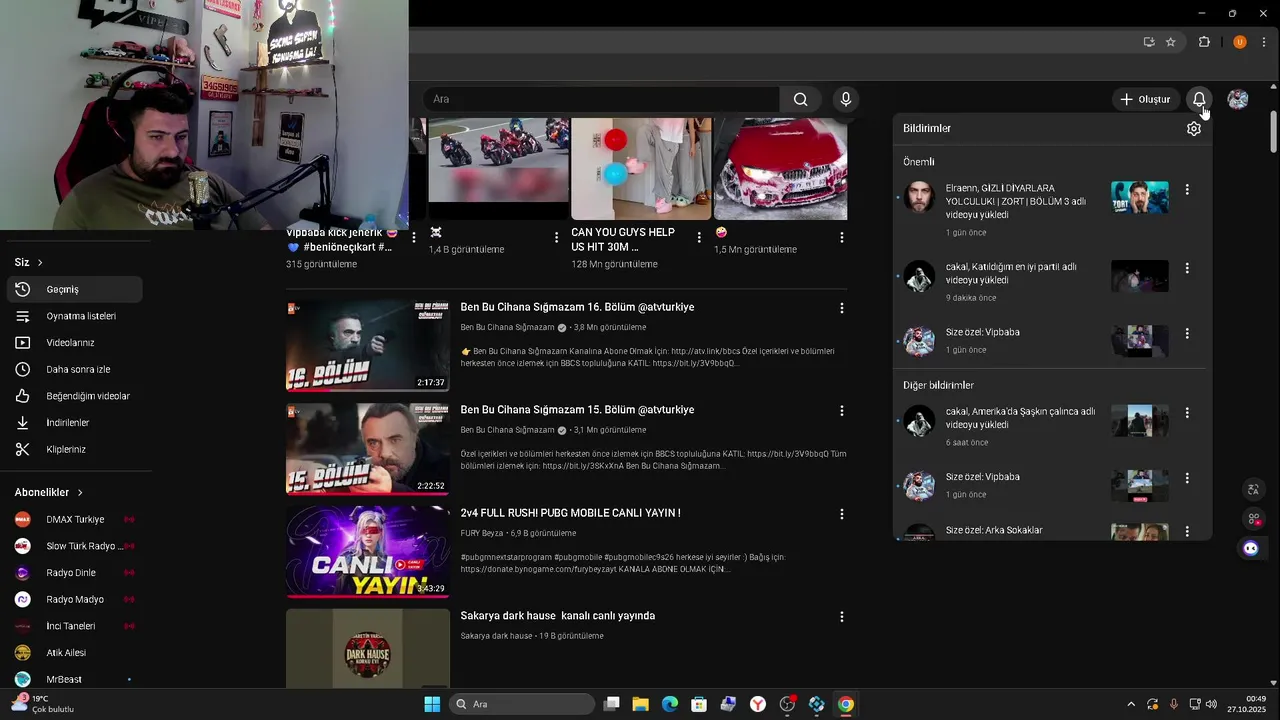Click CANLI YAYIN PUBG thumbnail
The height and width of the screenshot is (720, 1280).
pyautogui.click(x=368, y=551)
